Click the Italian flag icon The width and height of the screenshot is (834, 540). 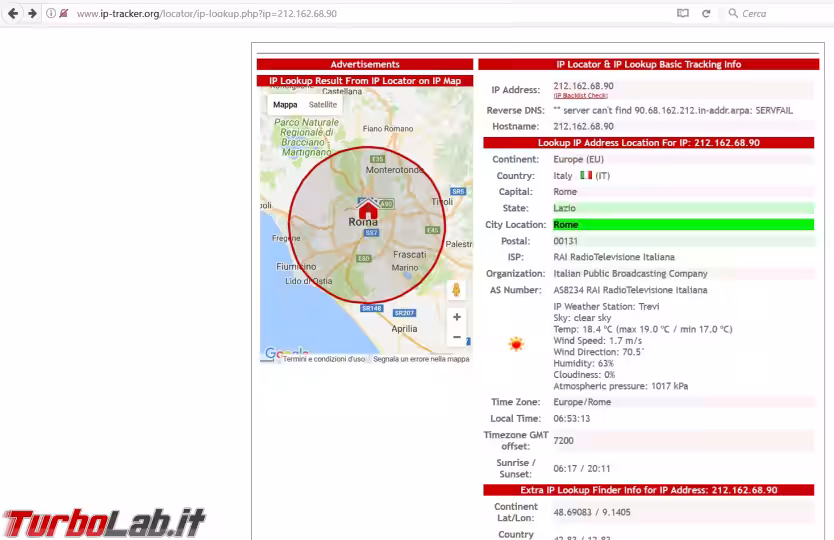click(x=586, y=175)
